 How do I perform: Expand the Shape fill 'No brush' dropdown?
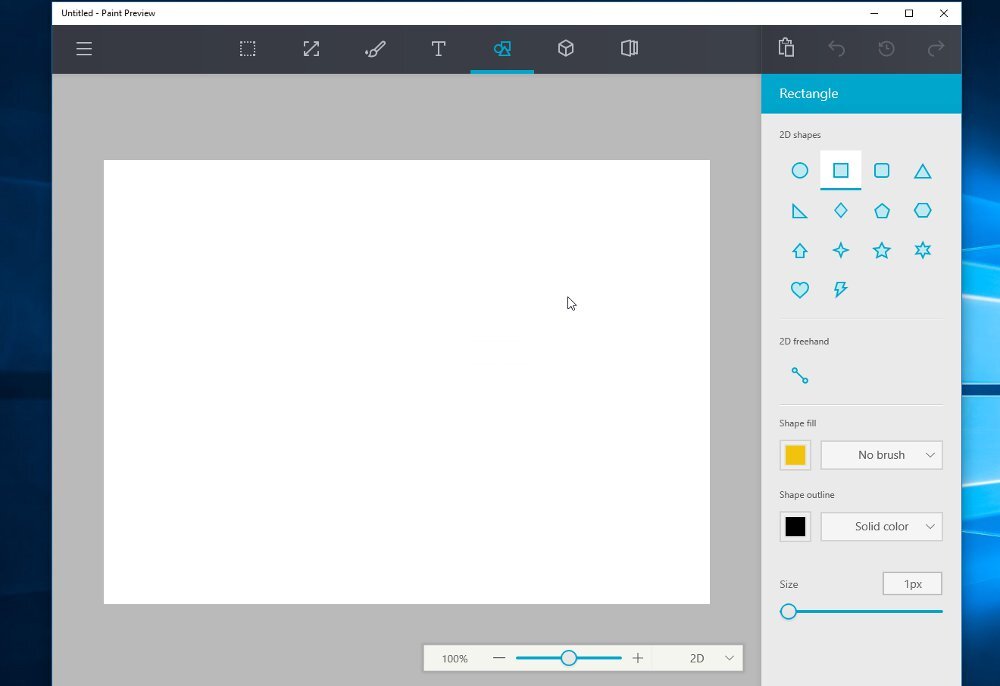click(881, 455)
